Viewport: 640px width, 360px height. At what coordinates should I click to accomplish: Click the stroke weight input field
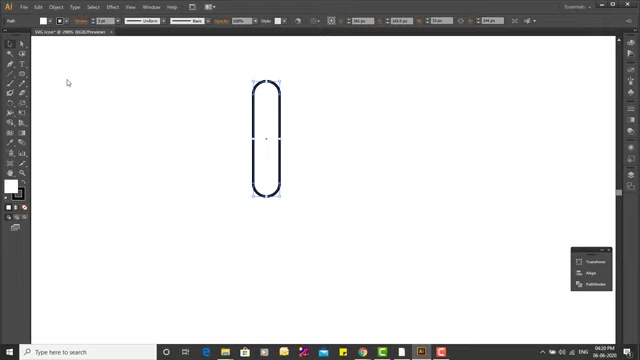point(105,21)
